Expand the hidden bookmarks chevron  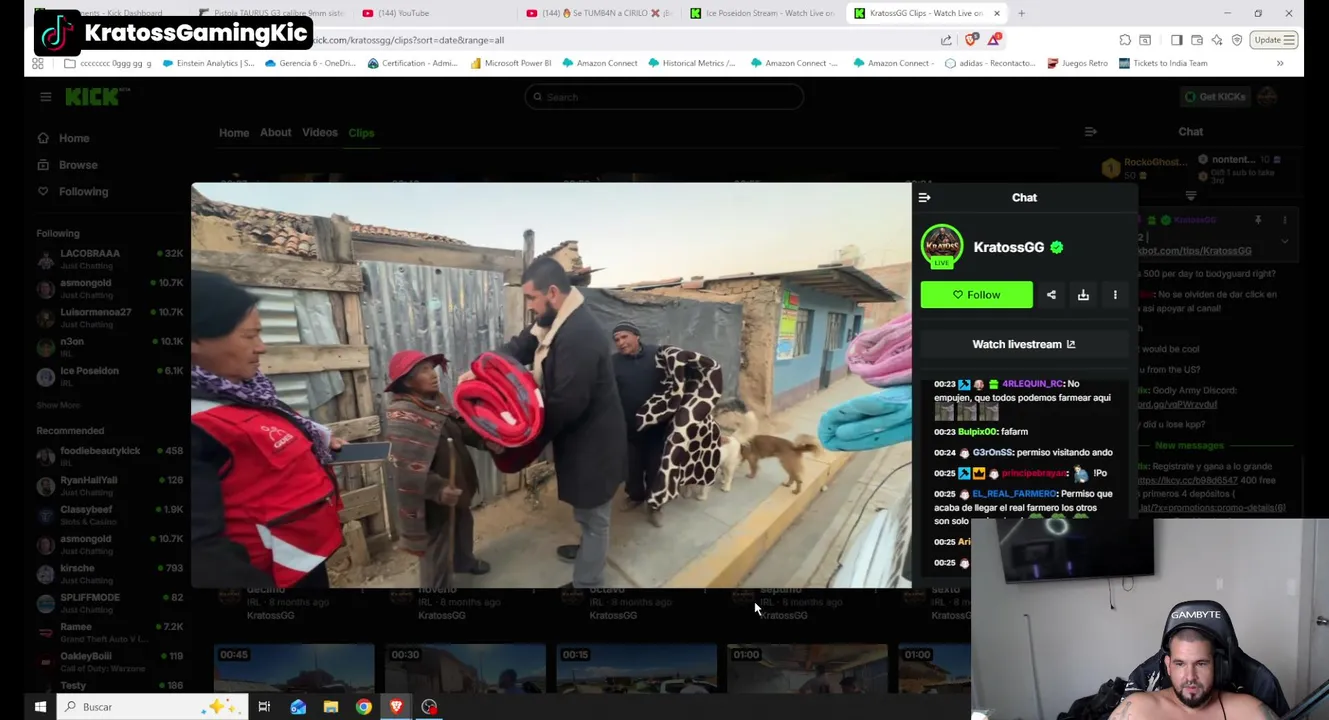(x=1280, y=63)
